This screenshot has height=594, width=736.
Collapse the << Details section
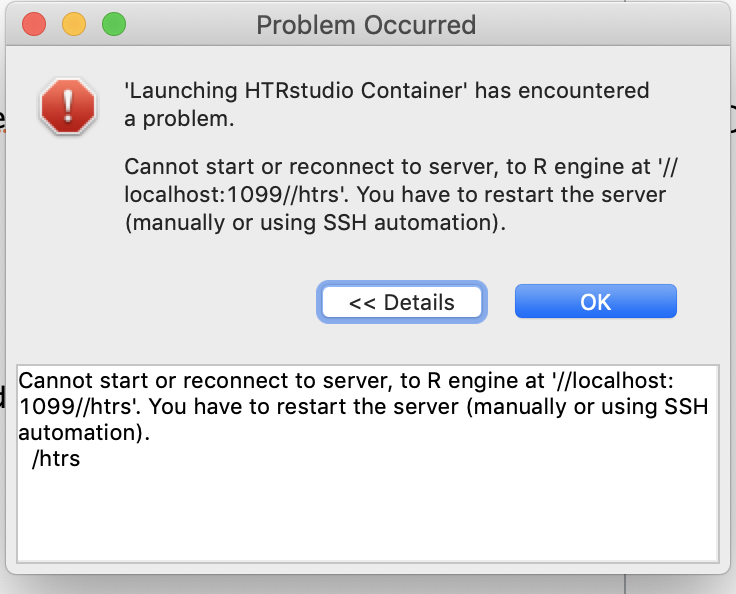point(402,302)
